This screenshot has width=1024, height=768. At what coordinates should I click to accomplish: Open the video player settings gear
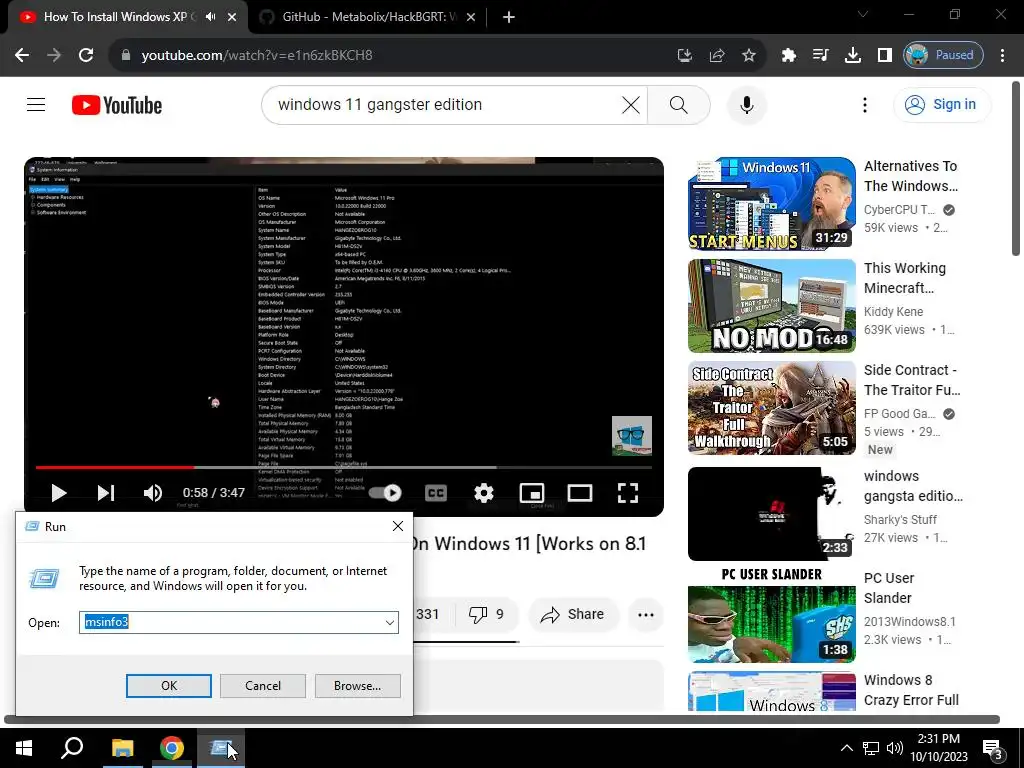pos(483,493)
